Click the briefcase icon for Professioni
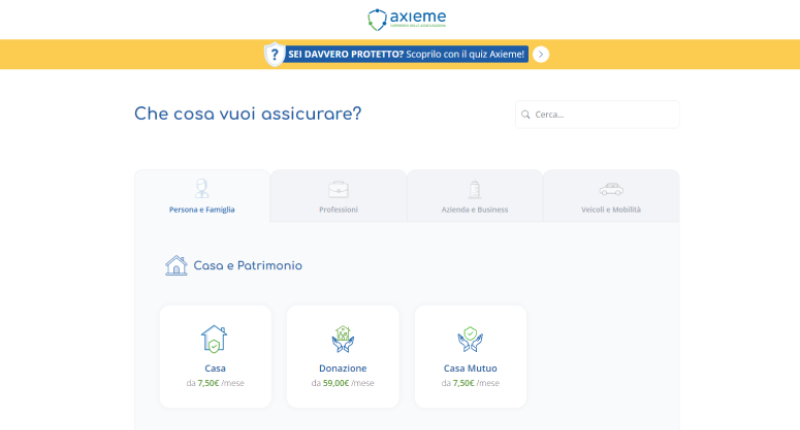Viewport: 800px width, 430px height. [x=338, y=189]
